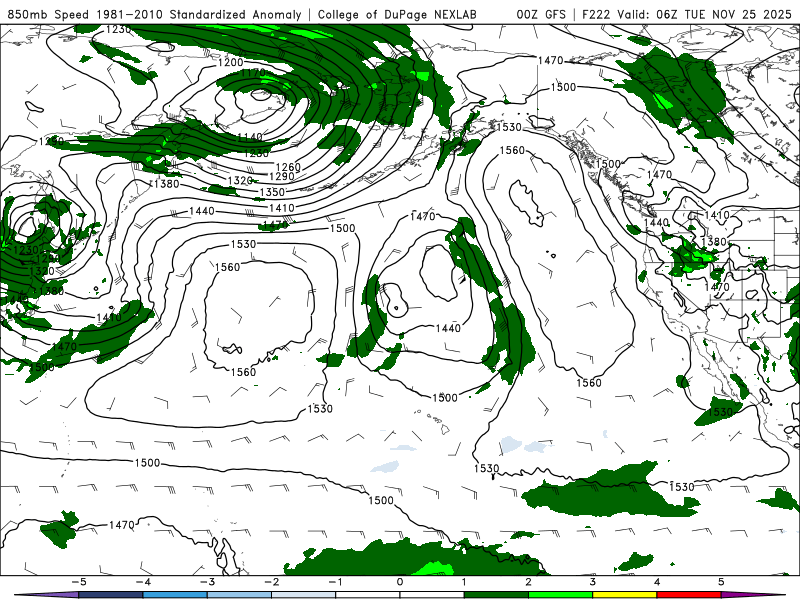The height and width of the screenshot is (600, 800).
Task: Click the navy -5 to -4 colorbar segment
Action: pos(111,595)
